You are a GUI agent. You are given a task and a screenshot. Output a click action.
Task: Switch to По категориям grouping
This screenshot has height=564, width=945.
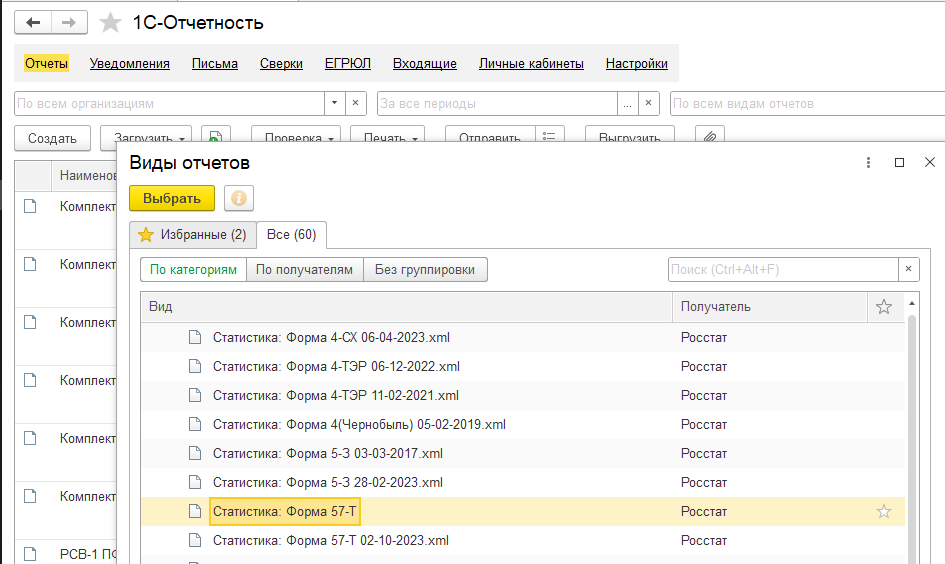(x=193, y=269)
